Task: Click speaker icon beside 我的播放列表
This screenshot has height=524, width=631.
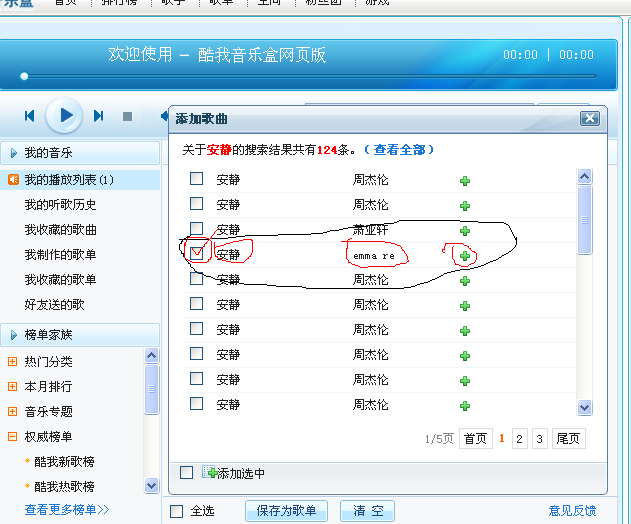Action: (x=13, y=179)
